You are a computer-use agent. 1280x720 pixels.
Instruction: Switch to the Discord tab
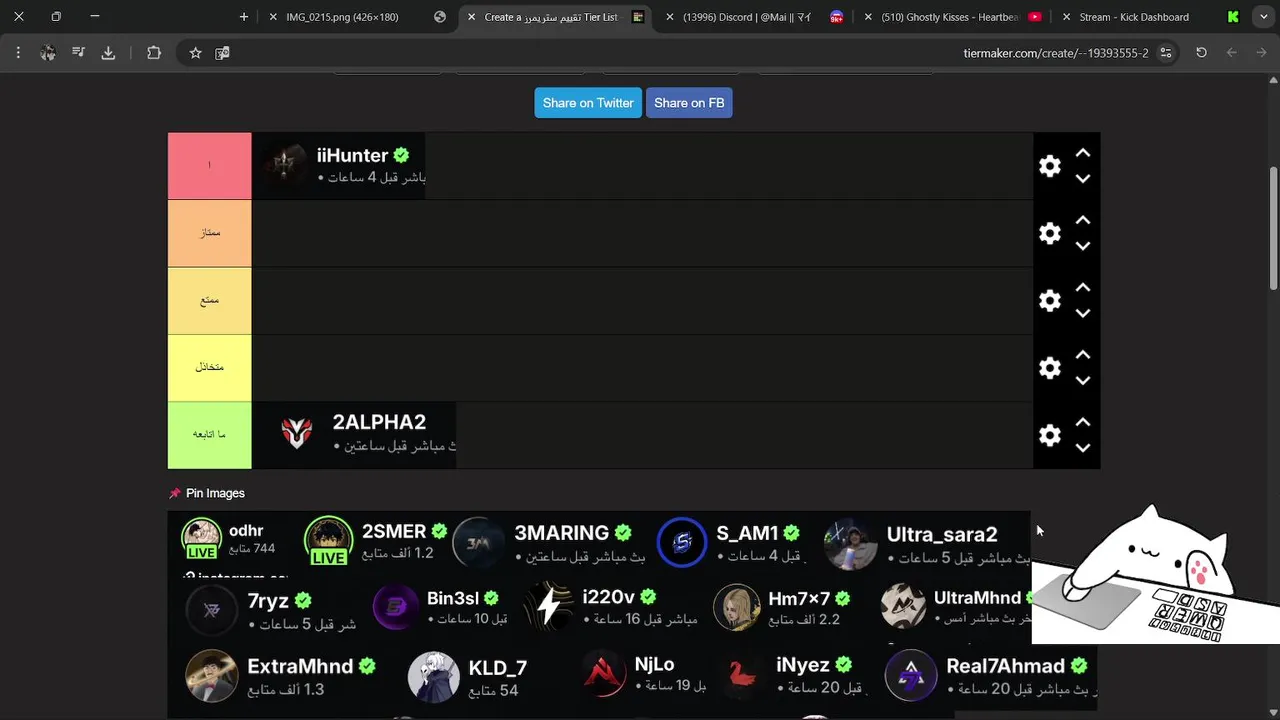point(754,17)
